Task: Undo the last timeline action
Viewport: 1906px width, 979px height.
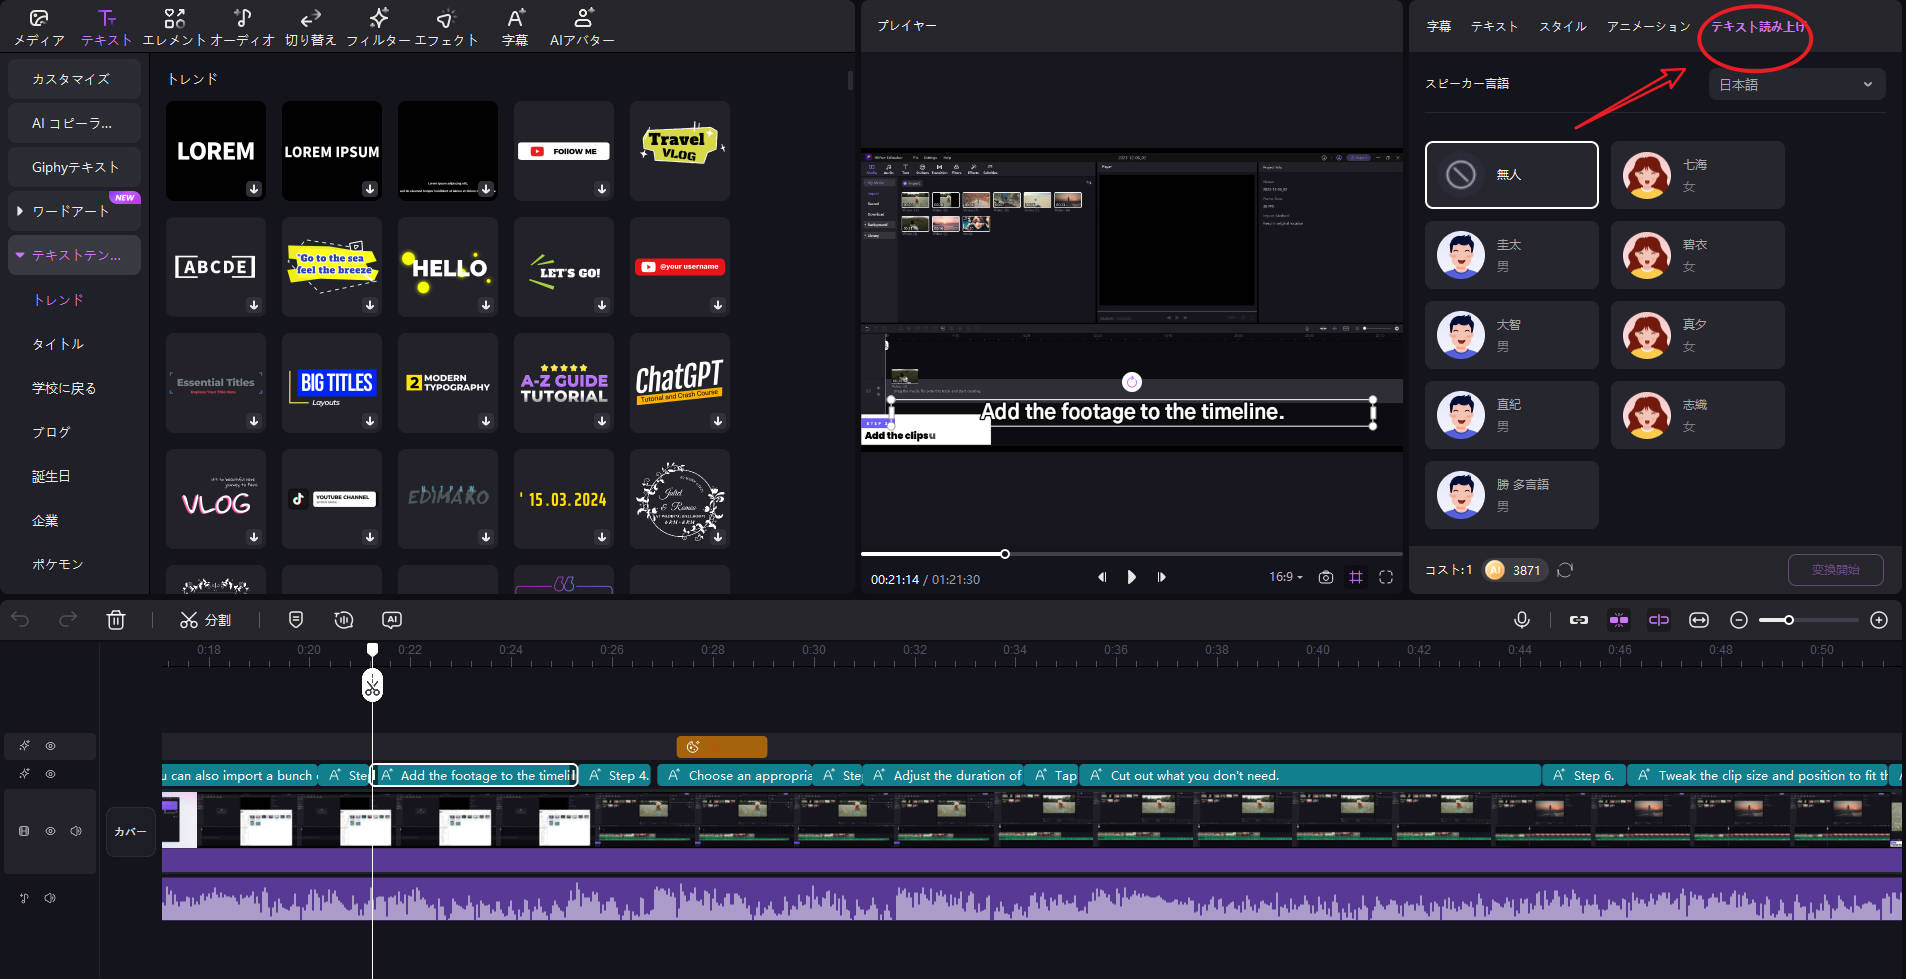Action: (20, 620)
